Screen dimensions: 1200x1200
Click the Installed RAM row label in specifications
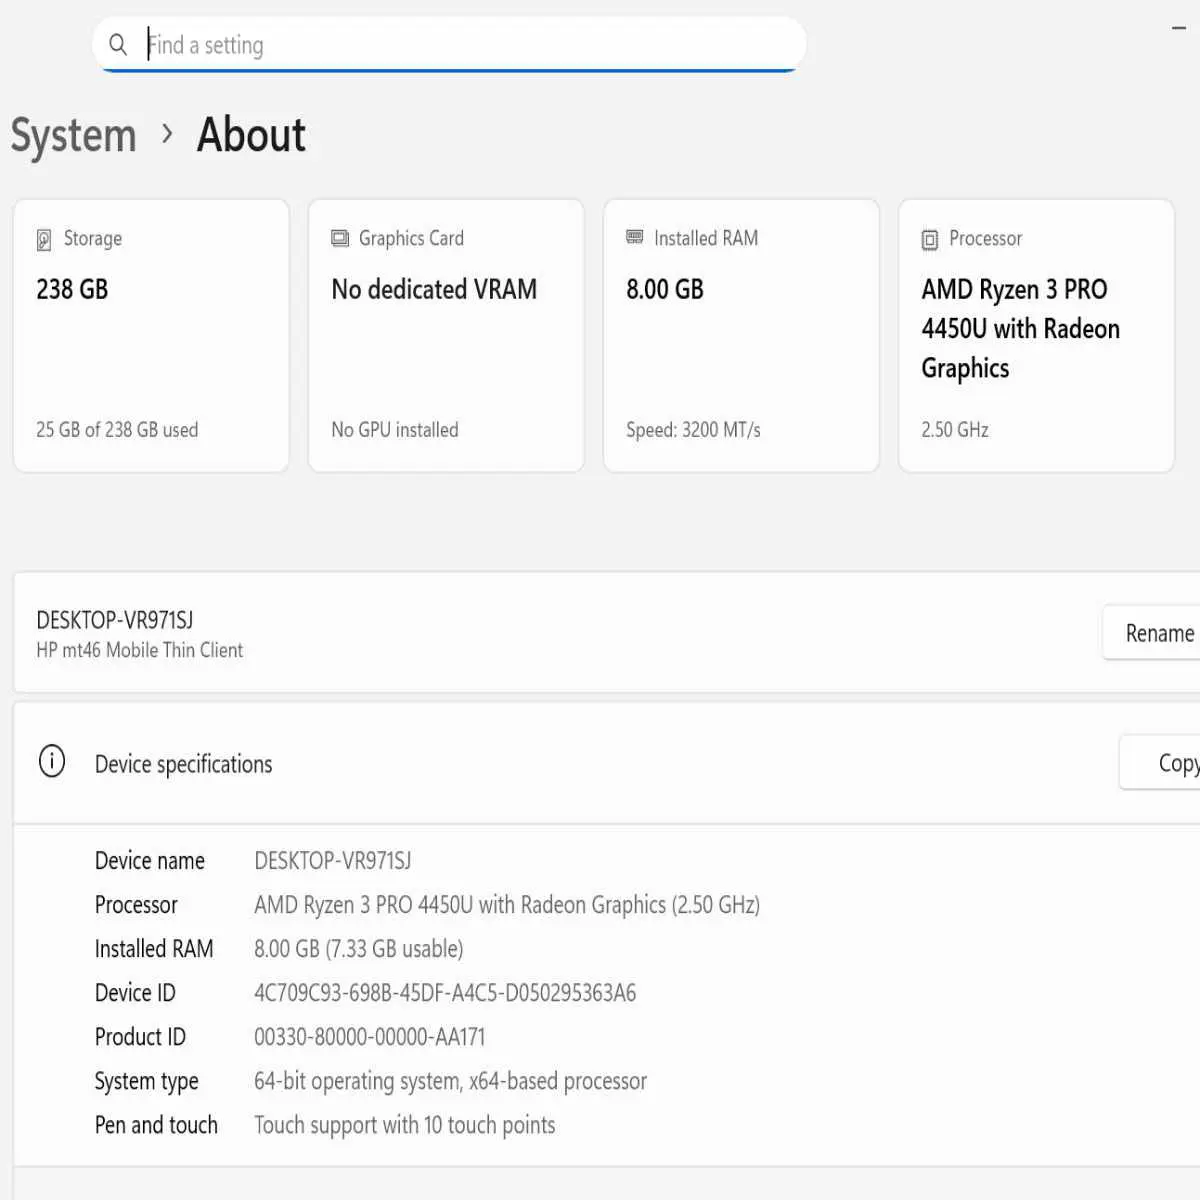click(x=154, y=949)
